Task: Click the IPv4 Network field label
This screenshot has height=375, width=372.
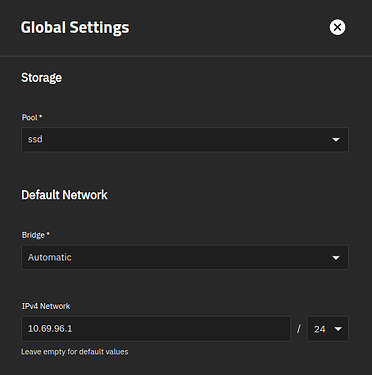Action: pyautogui.click(x=46, y=306)
